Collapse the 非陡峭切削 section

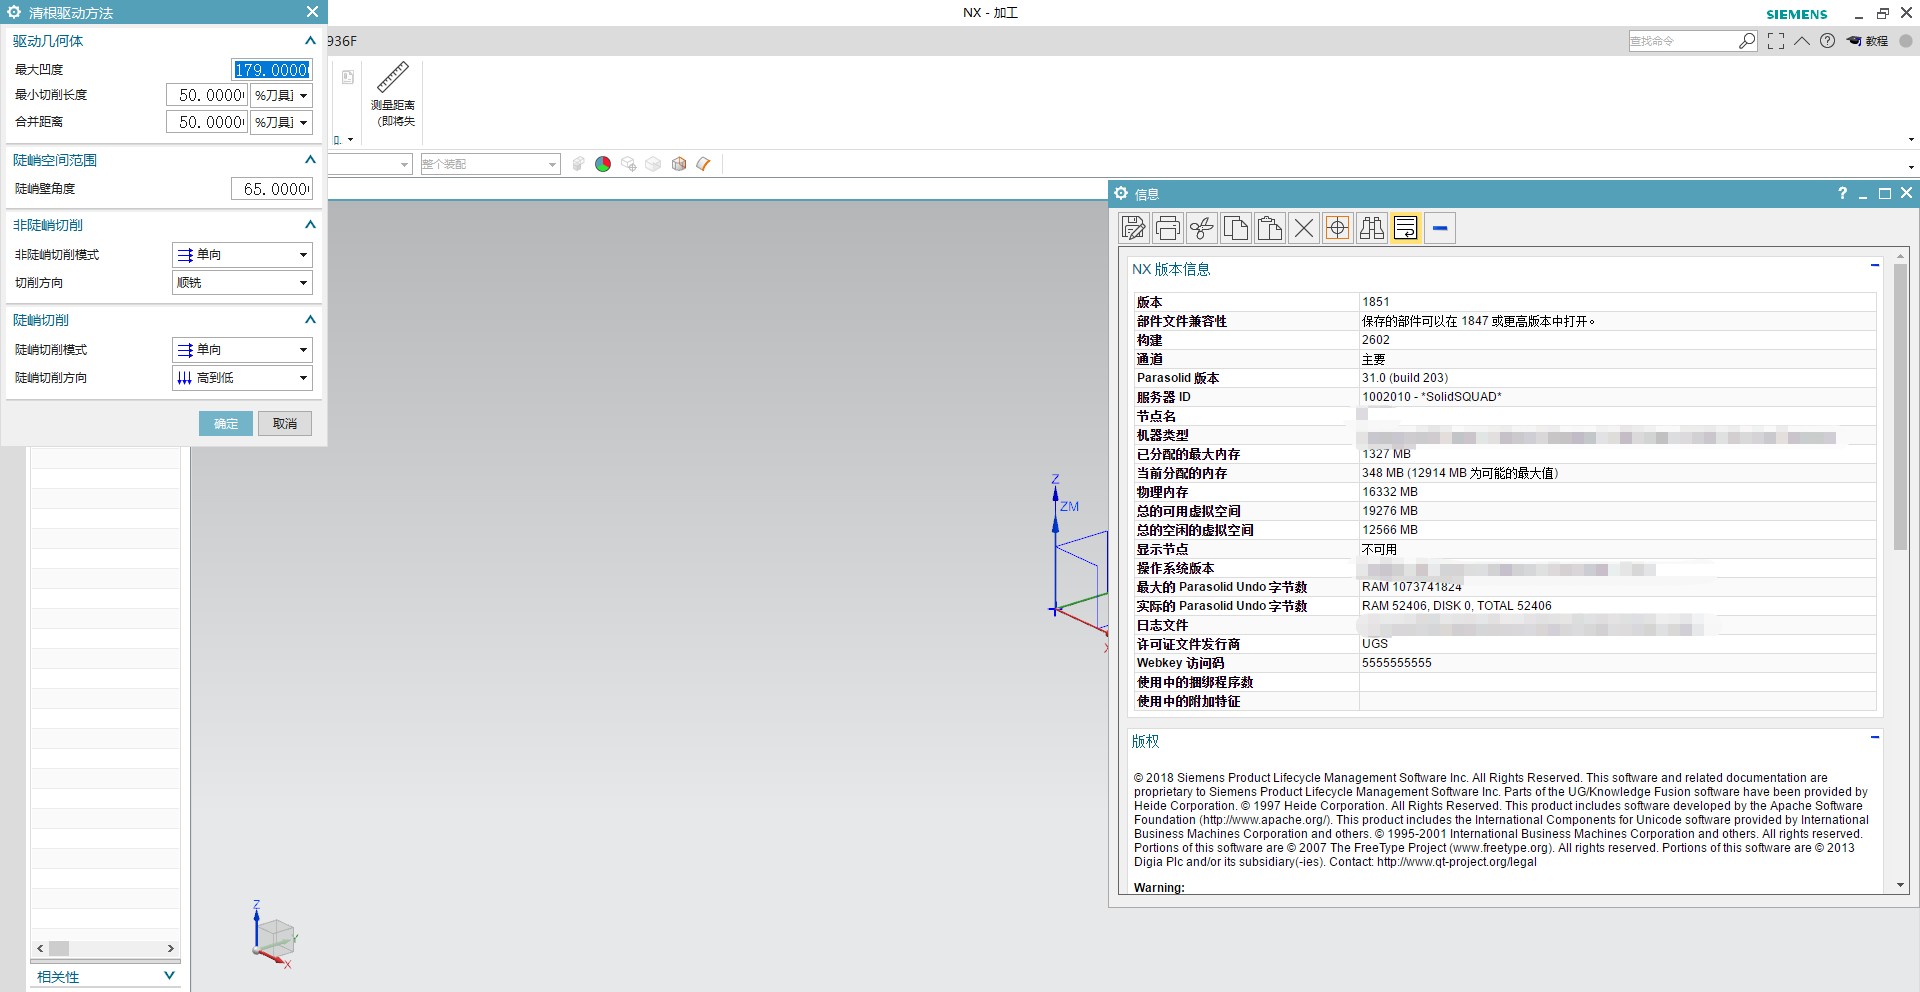[x=310, y=225]
